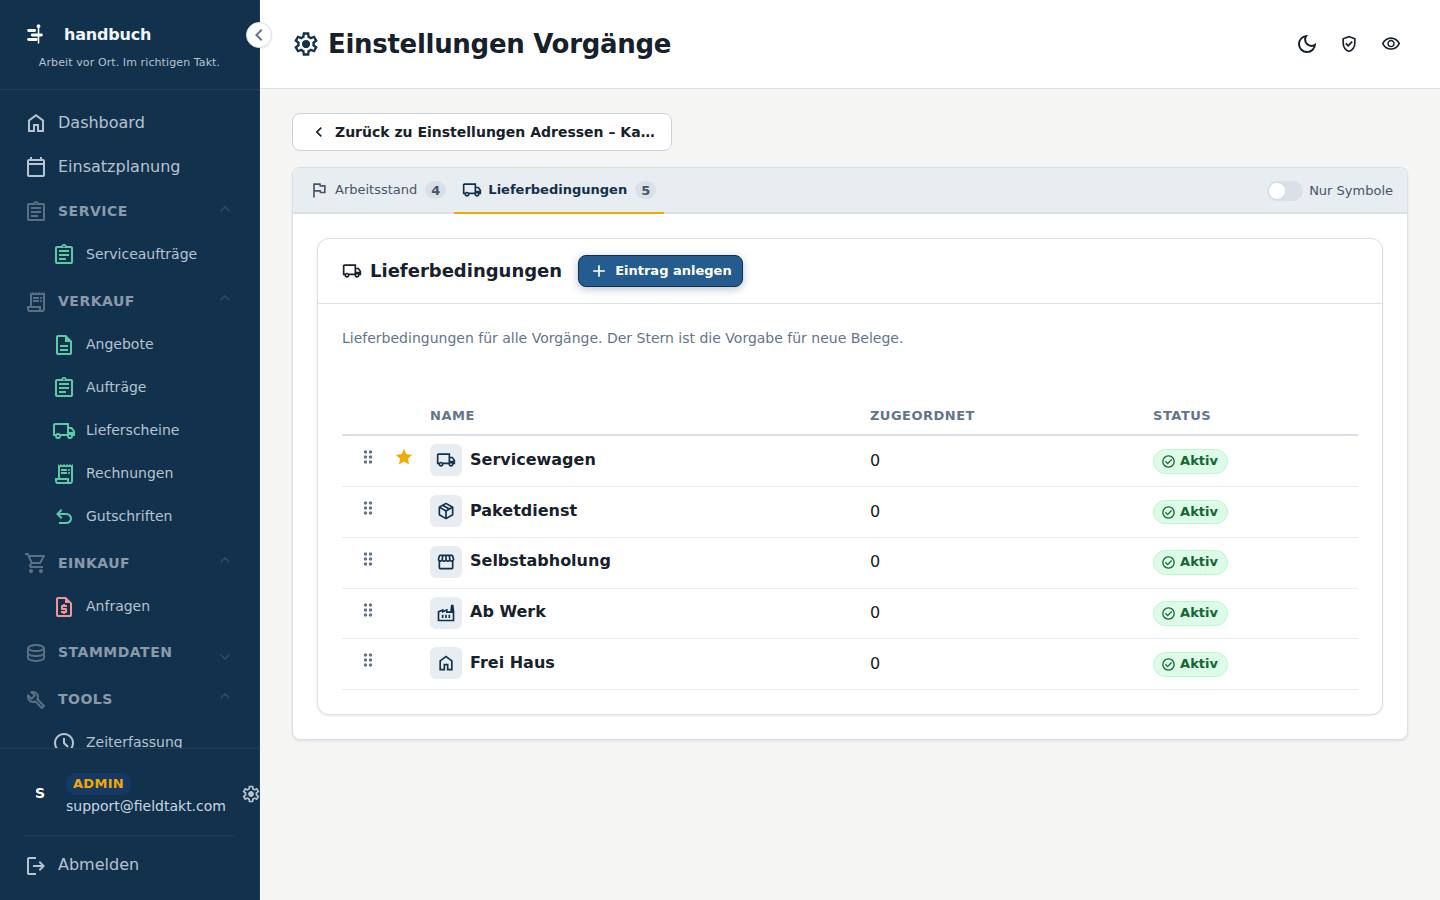This screenshot has width=1440, height=900.
Task: Click the Aktiv status badge for Paketdienst
Action: pyautogui.click(x=1190, y=512)
